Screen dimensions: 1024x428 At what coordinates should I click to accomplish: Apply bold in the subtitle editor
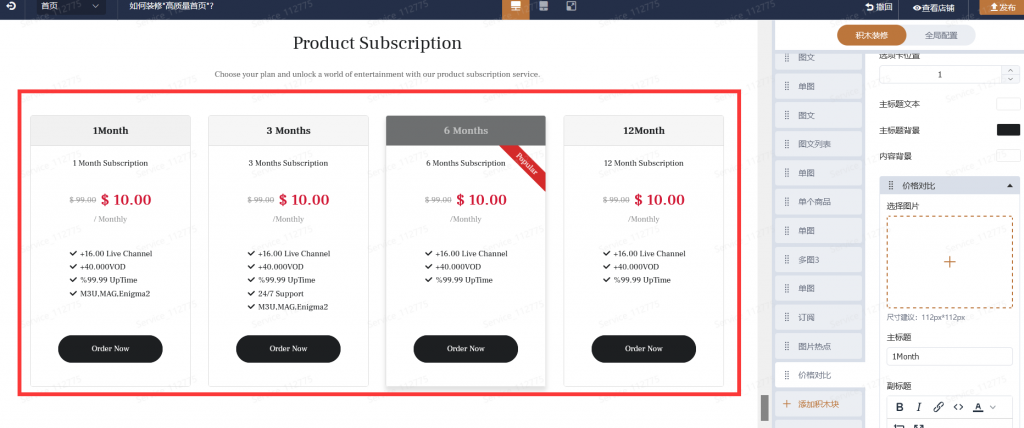pos(899,407)
